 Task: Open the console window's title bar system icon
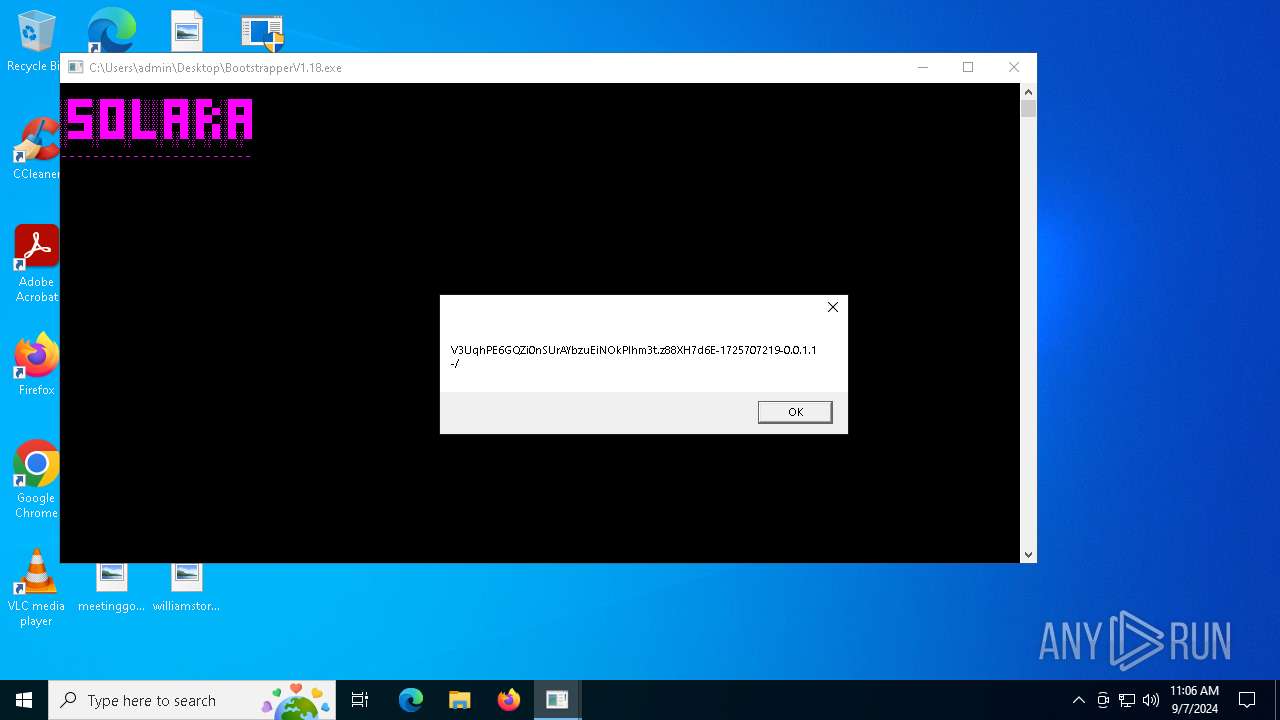[x=75, y=68]
